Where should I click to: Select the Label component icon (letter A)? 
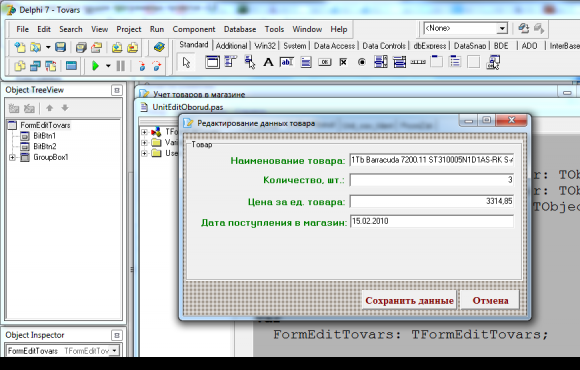(x=268, y=62)
